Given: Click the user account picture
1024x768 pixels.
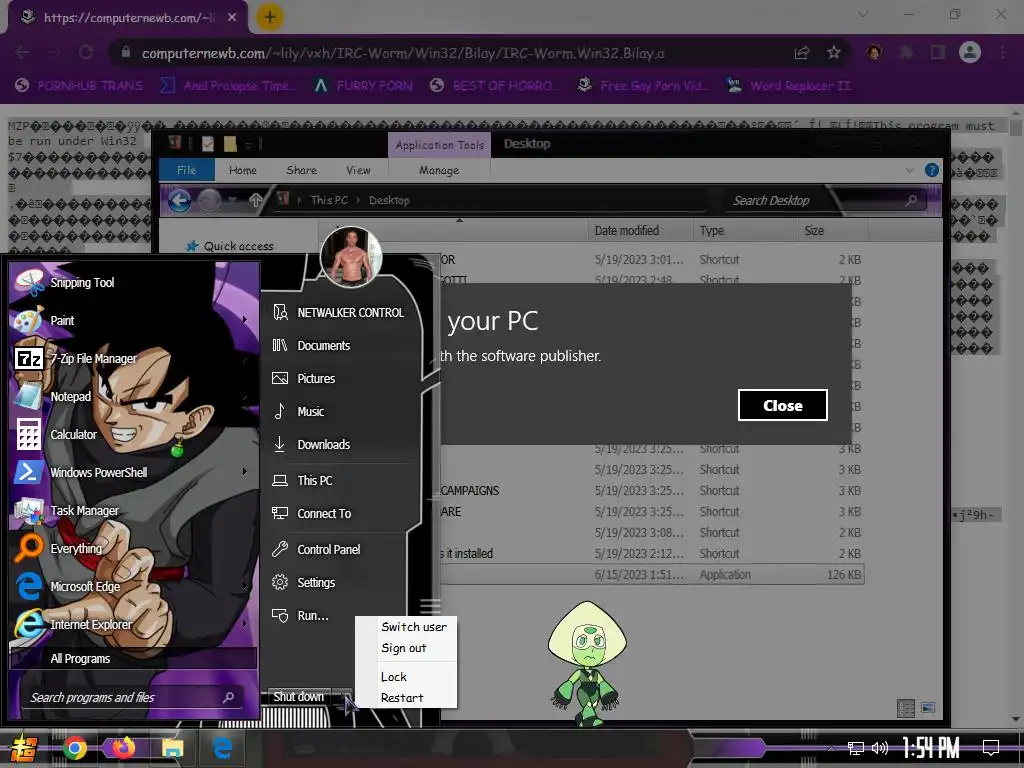Looking at the screenshot, I should pos(351,257).
